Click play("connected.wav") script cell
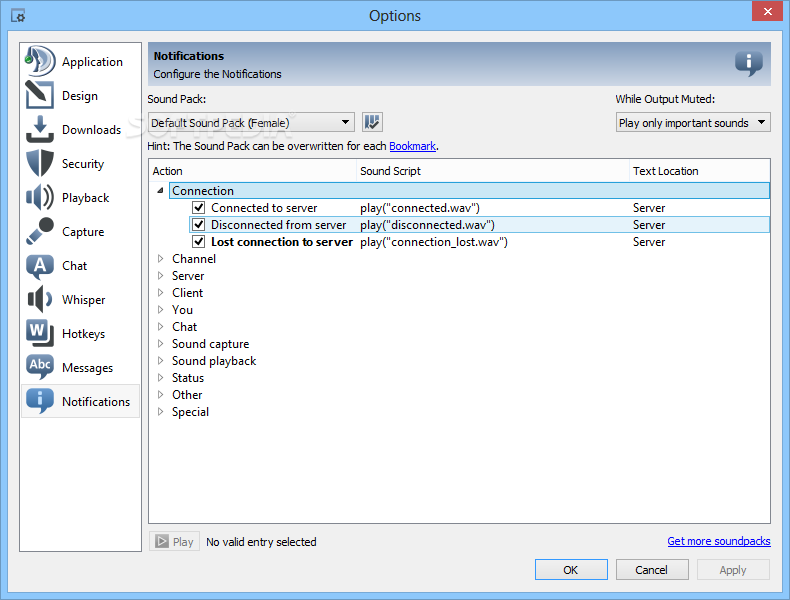Screen dimensions: 790x600 pyautogui.click(x=420, y=208)
